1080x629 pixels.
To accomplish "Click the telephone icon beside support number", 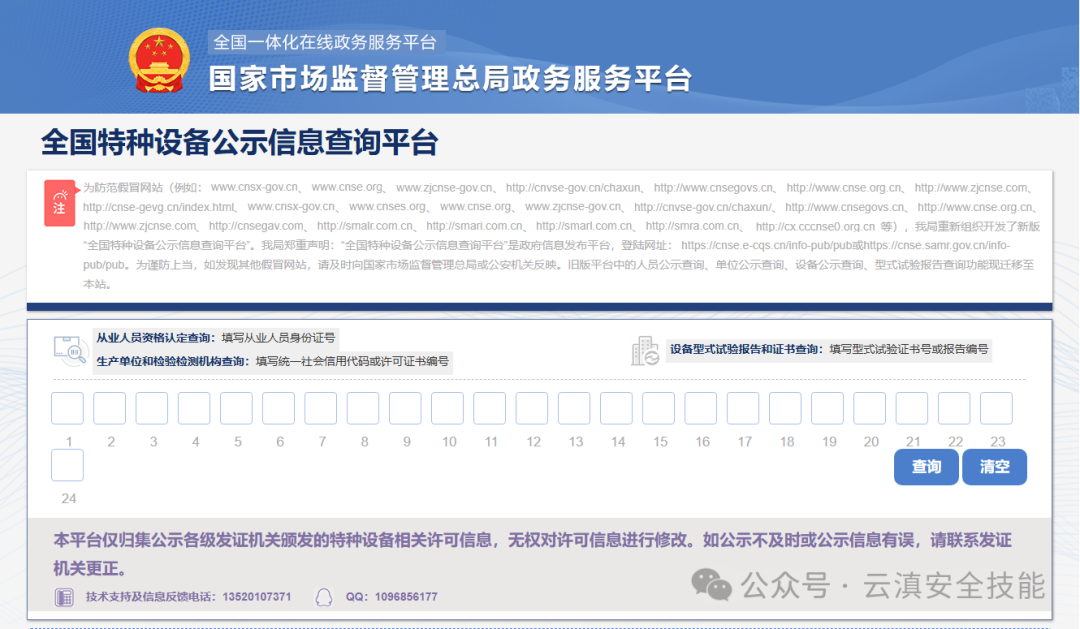I will pos(64,597).
